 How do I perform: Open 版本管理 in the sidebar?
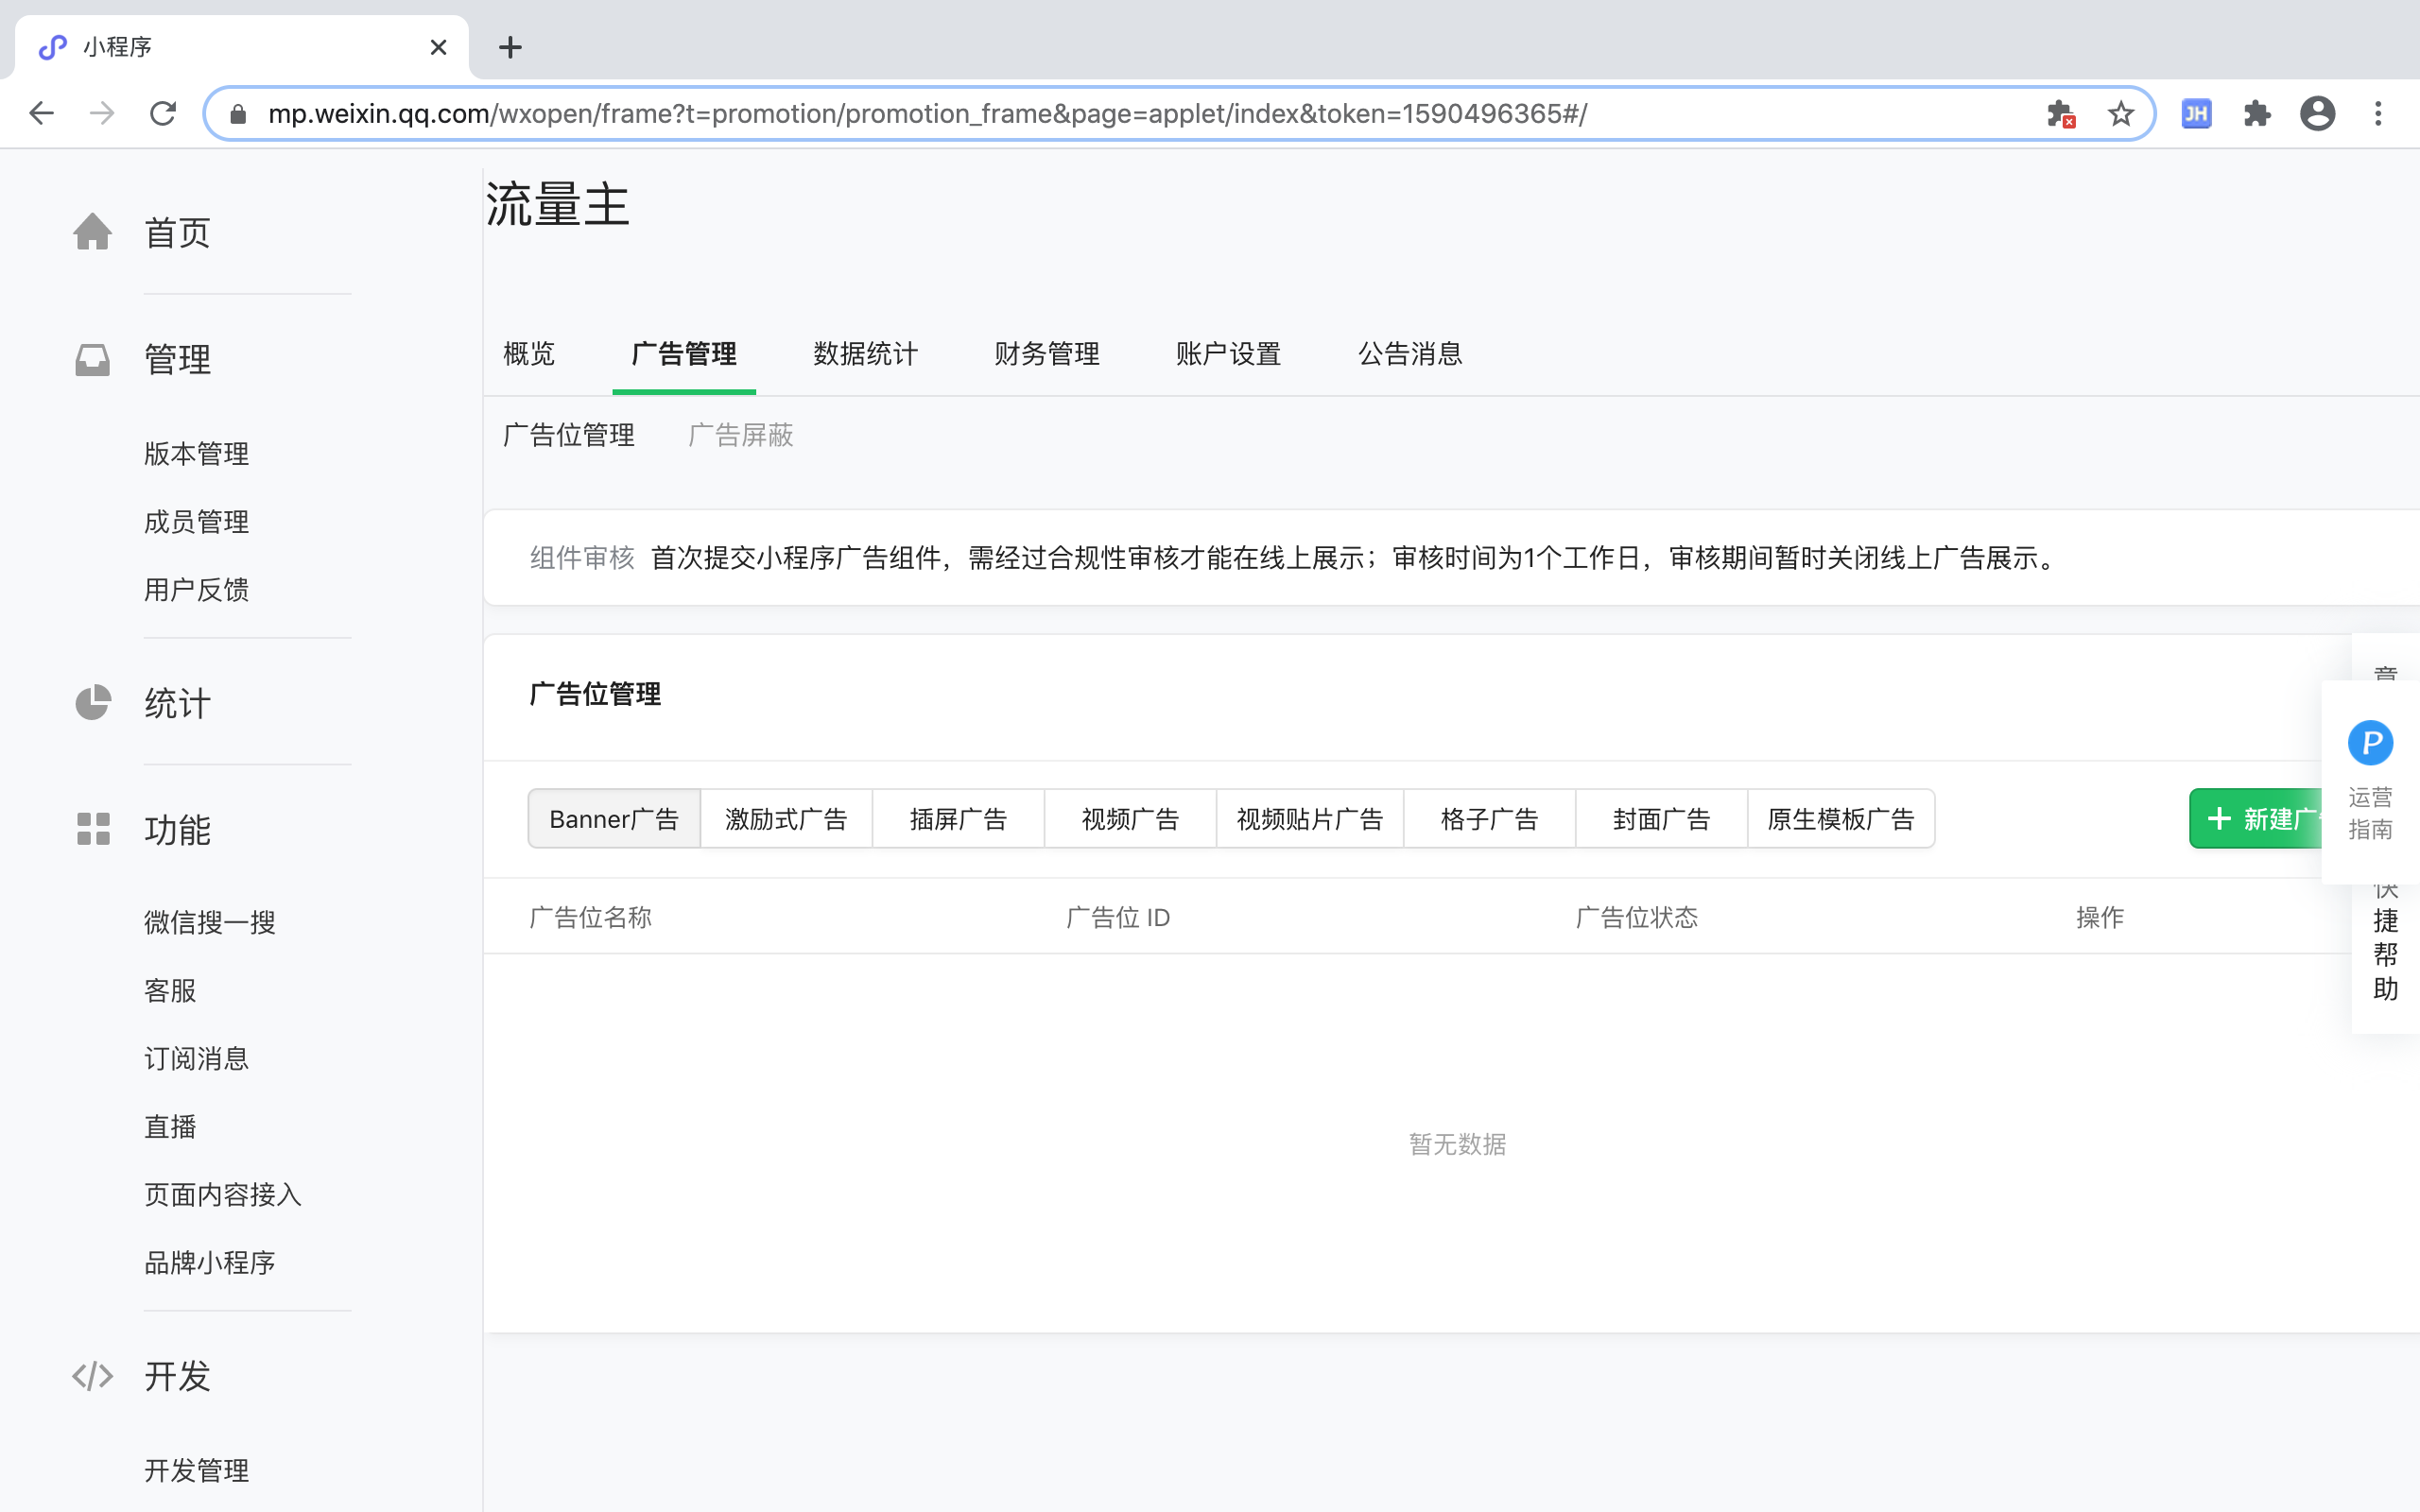coord(196,454)
